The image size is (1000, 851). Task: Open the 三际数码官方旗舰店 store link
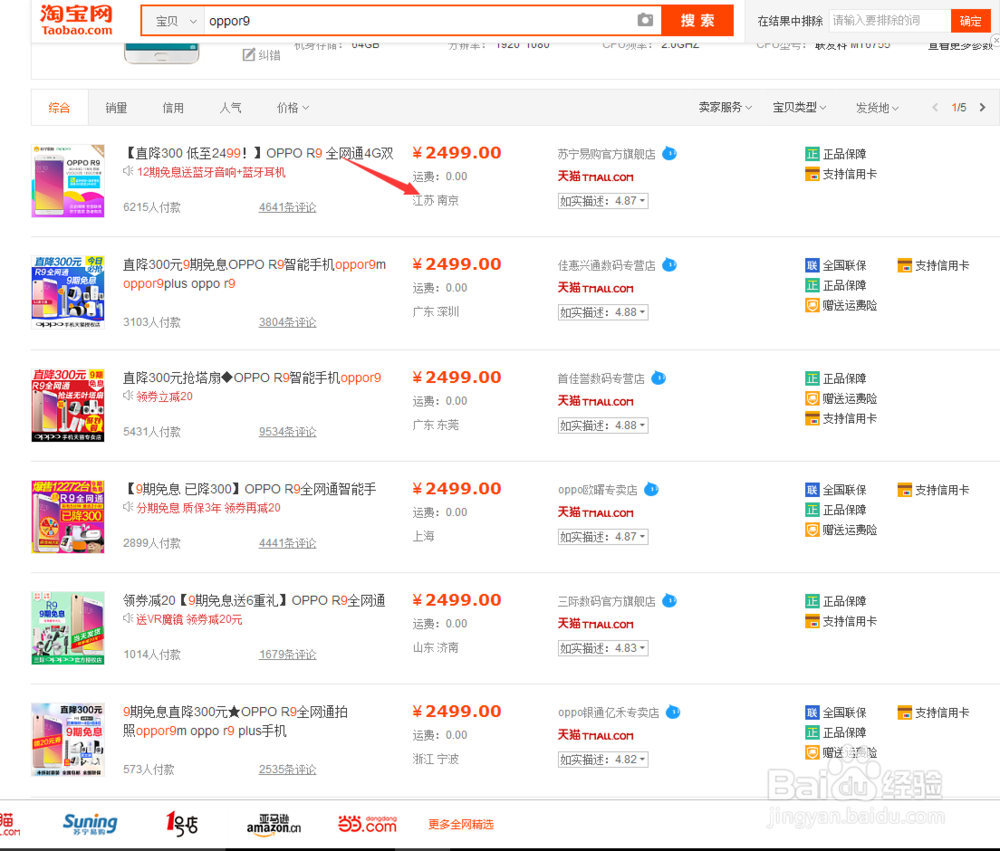point(606,602)
